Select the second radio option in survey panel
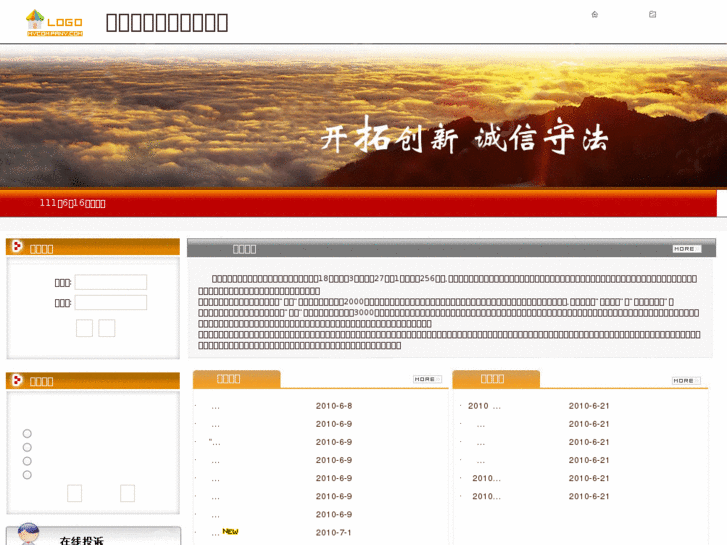Viewport: 727px width, 545px height. (27, 447)
